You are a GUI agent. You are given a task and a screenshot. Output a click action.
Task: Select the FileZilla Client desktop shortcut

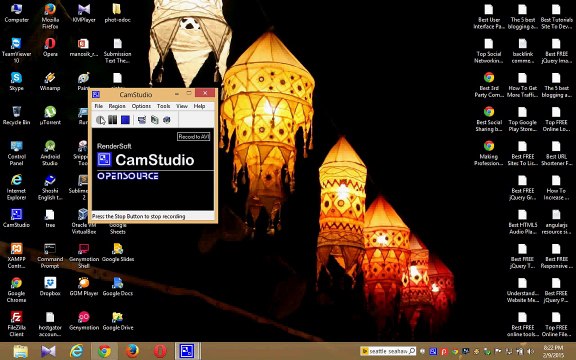pos(17,324)
